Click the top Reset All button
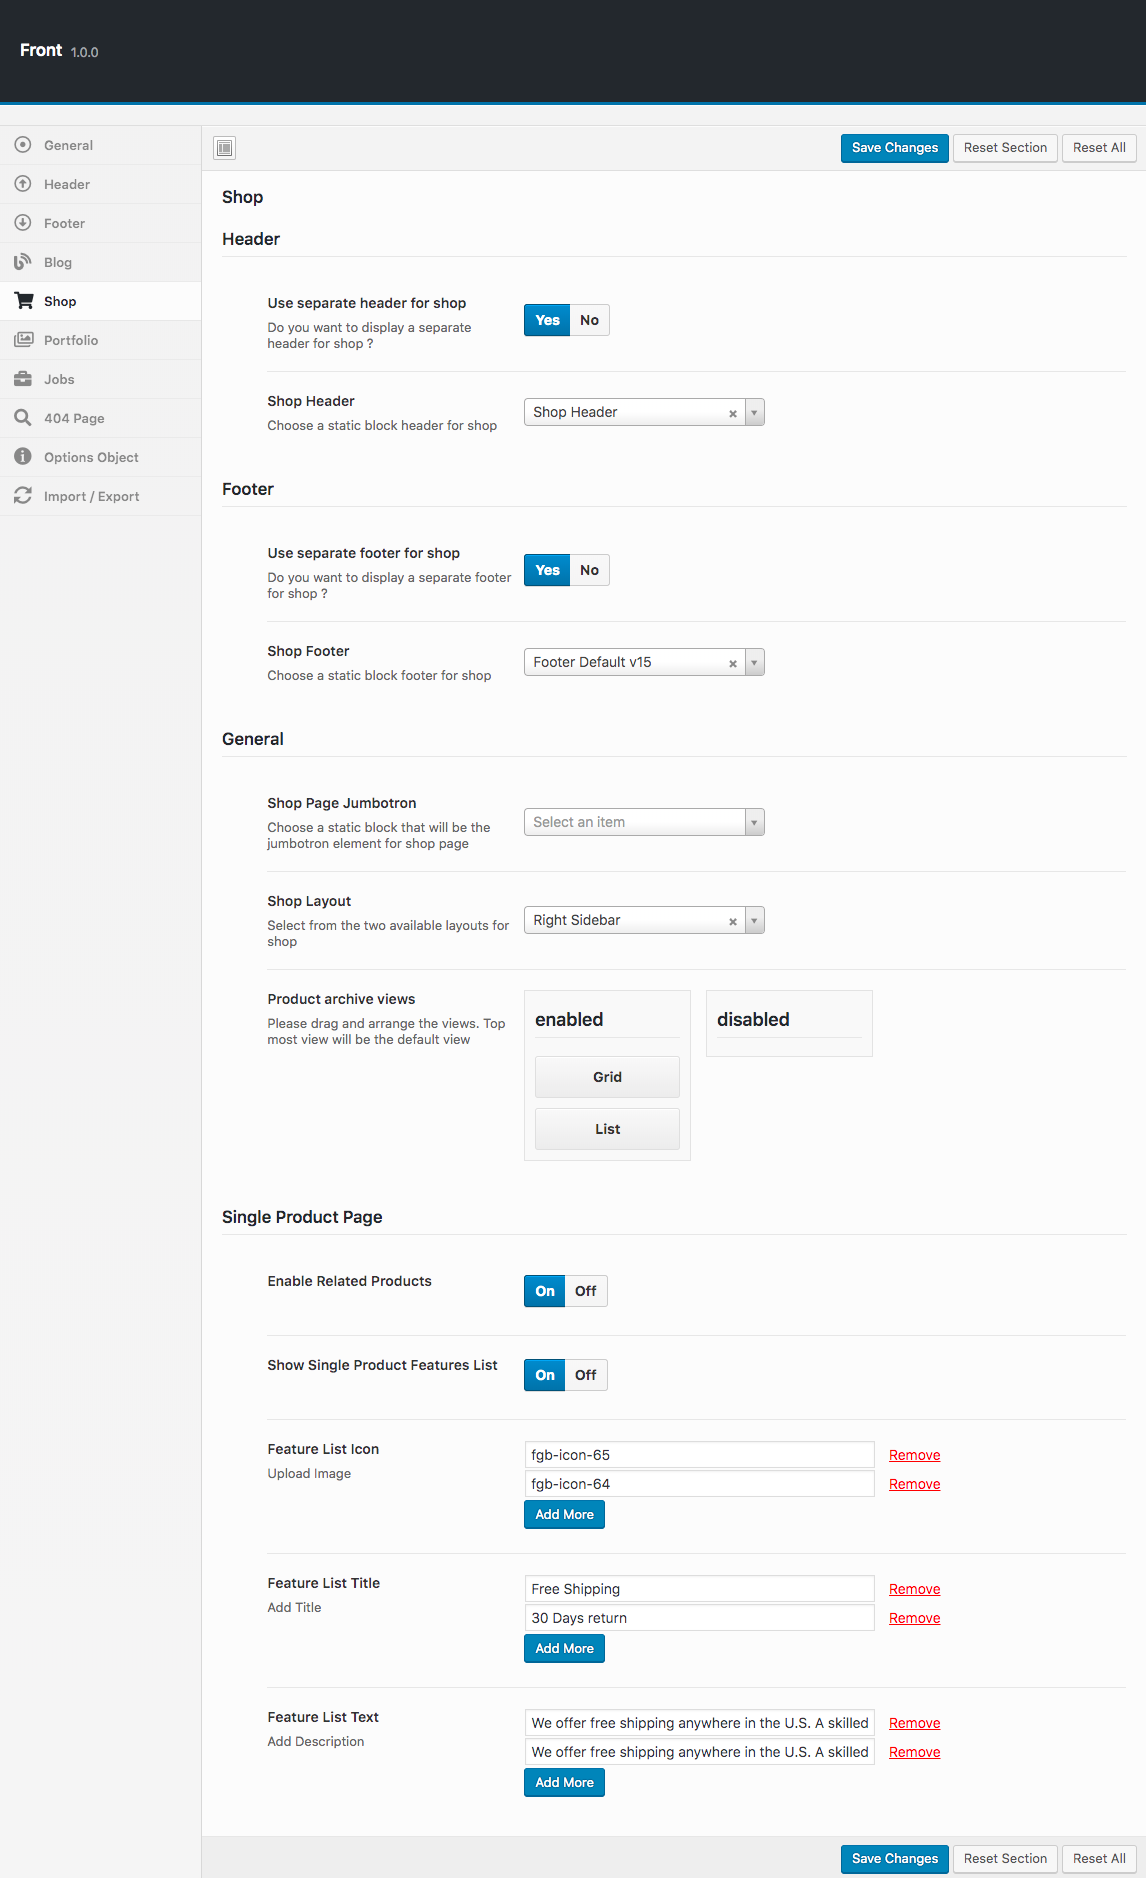The width and height of the screenshot is (1146, 1878). click(1099, 148)
